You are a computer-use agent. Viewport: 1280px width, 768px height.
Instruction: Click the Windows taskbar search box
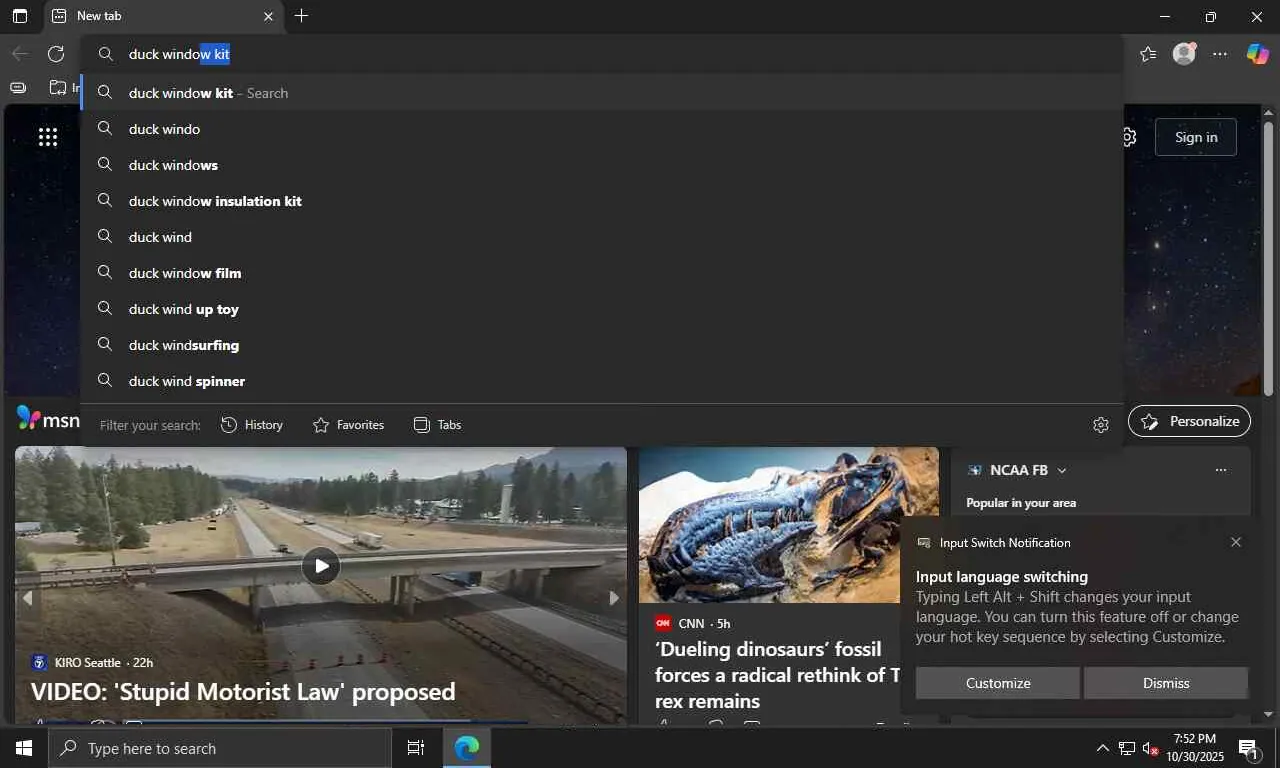[220, 748]
